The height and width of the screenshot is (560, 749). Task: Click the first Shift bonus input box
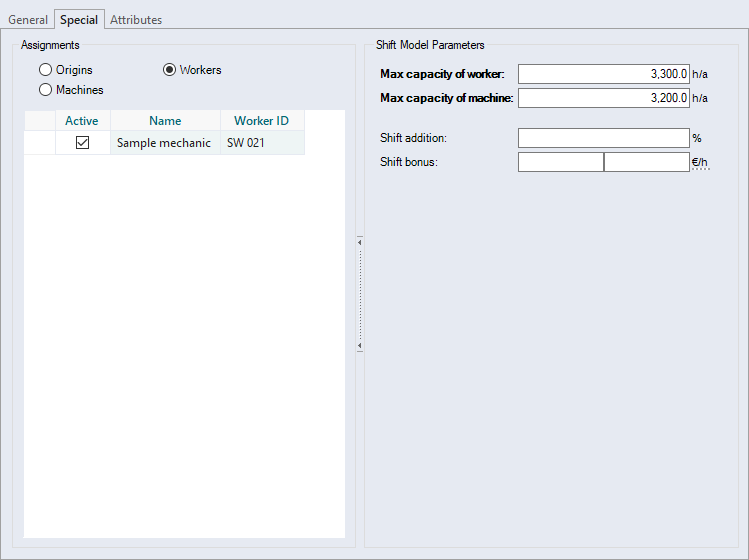click(560, 162)
